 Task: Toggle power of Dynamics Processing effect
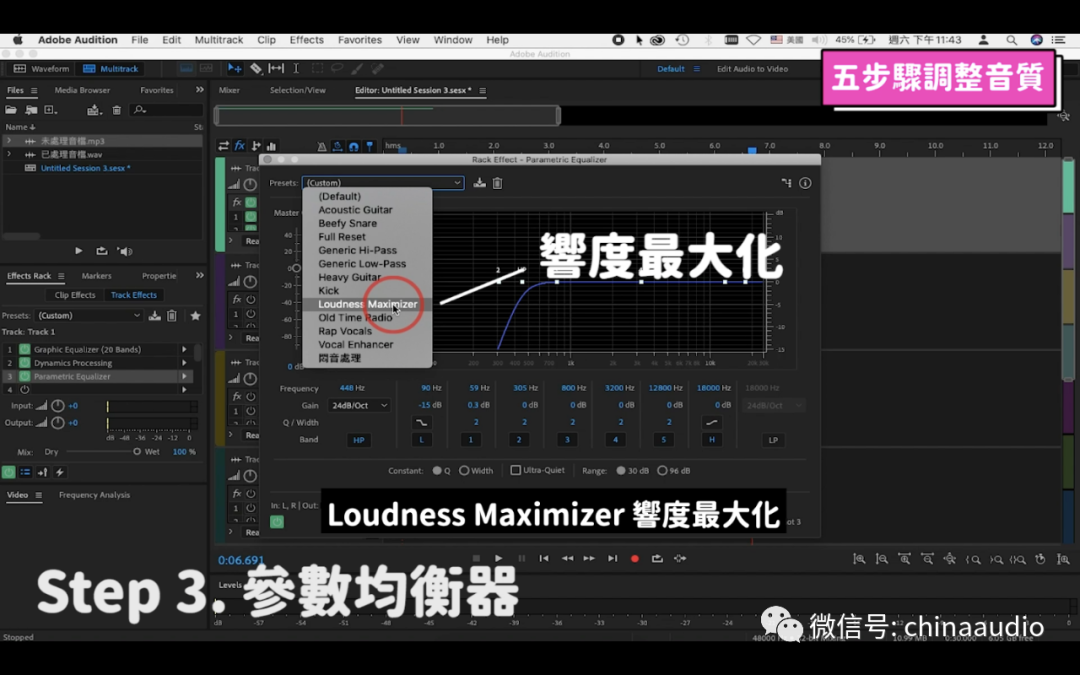[25, 363]
